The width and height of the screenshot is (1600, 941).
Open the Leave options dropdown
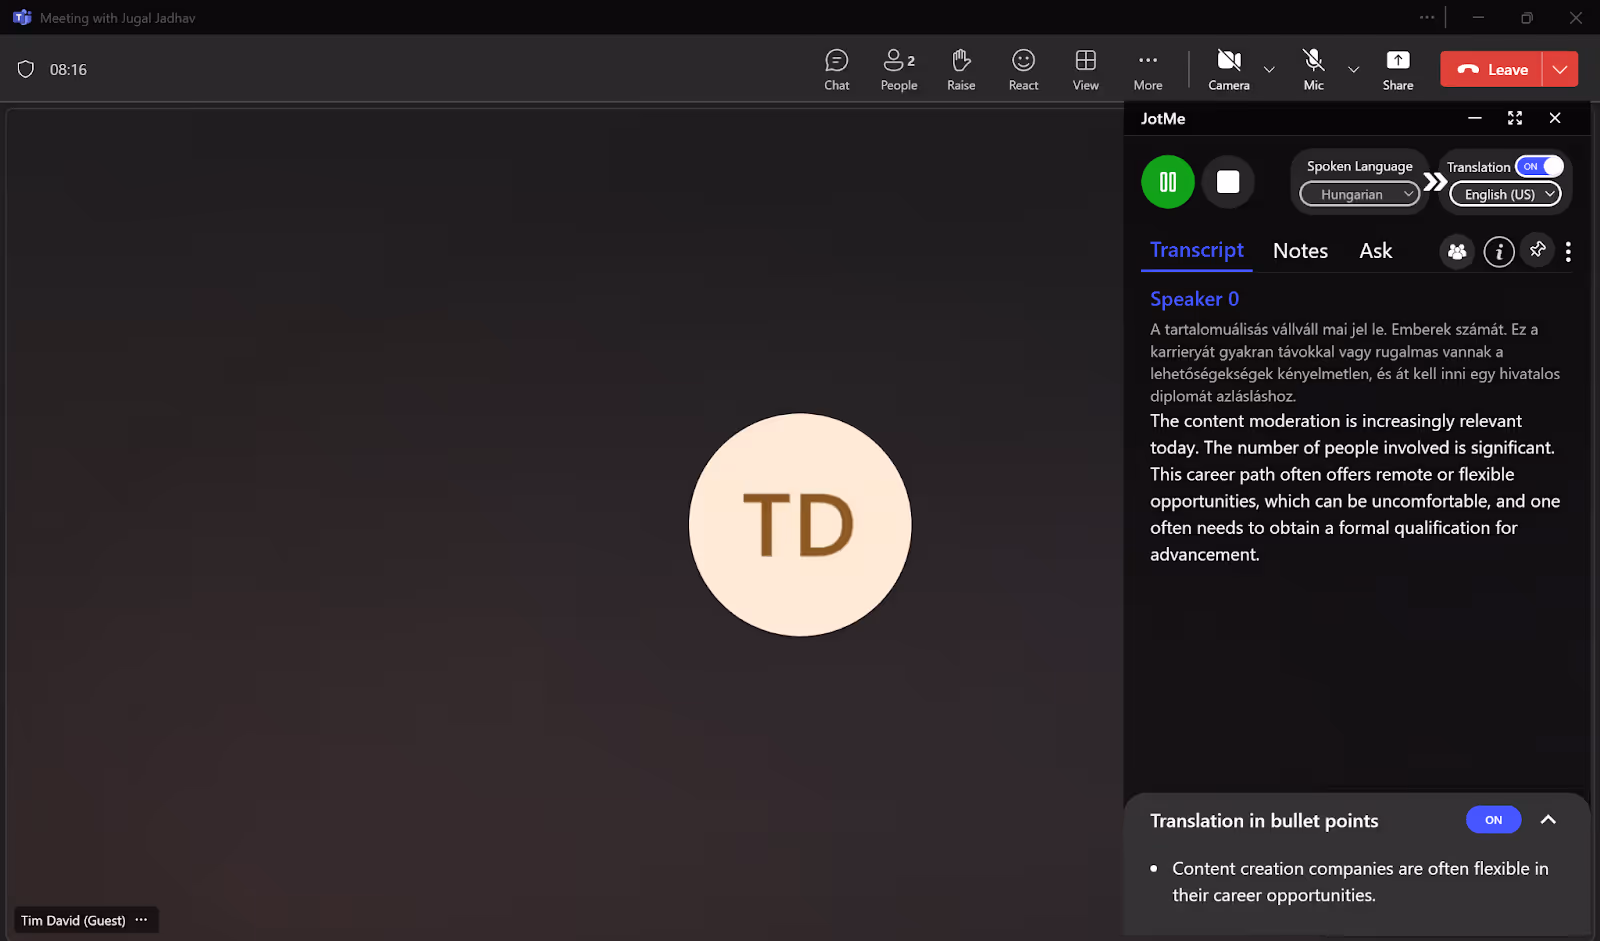pyautogui.click(x=1560, y=69)
